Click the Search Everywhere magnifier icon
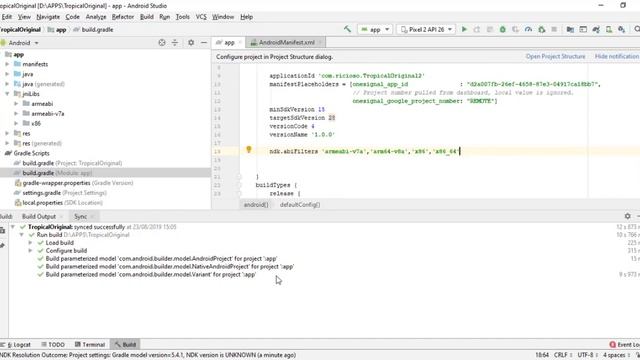 tap(636, 29)
